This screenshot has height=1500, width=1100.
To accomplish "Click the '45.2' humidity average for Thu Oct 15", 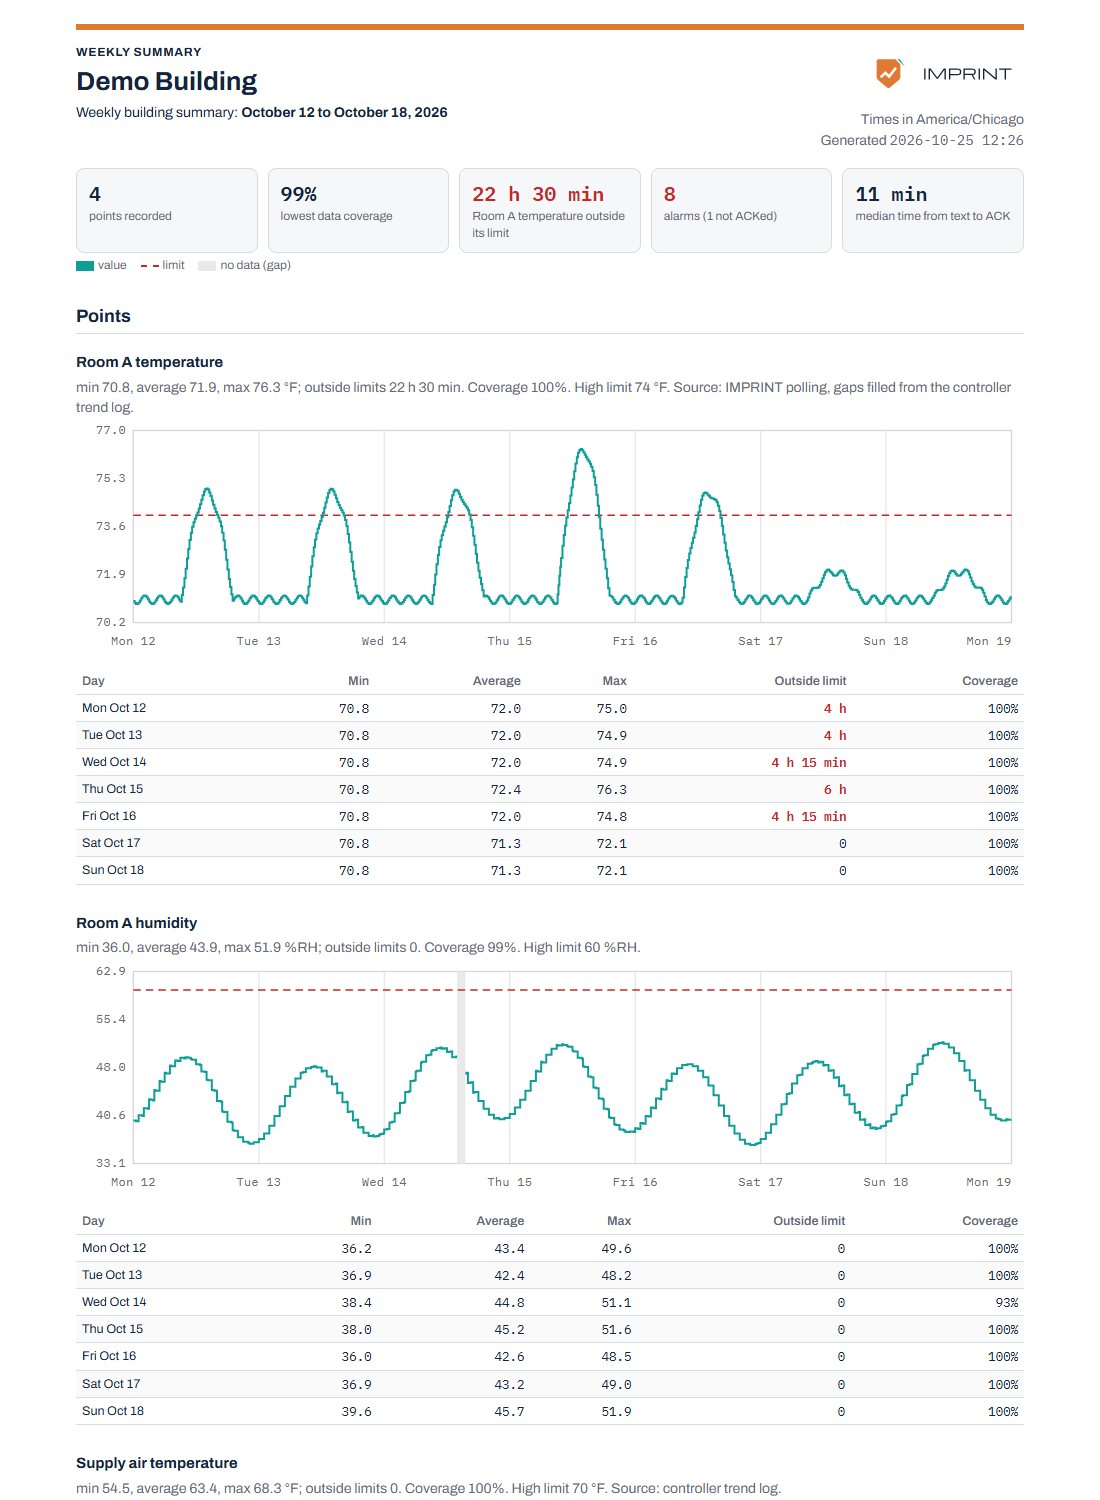I will pyautogui.click(x=509, y=1330).
